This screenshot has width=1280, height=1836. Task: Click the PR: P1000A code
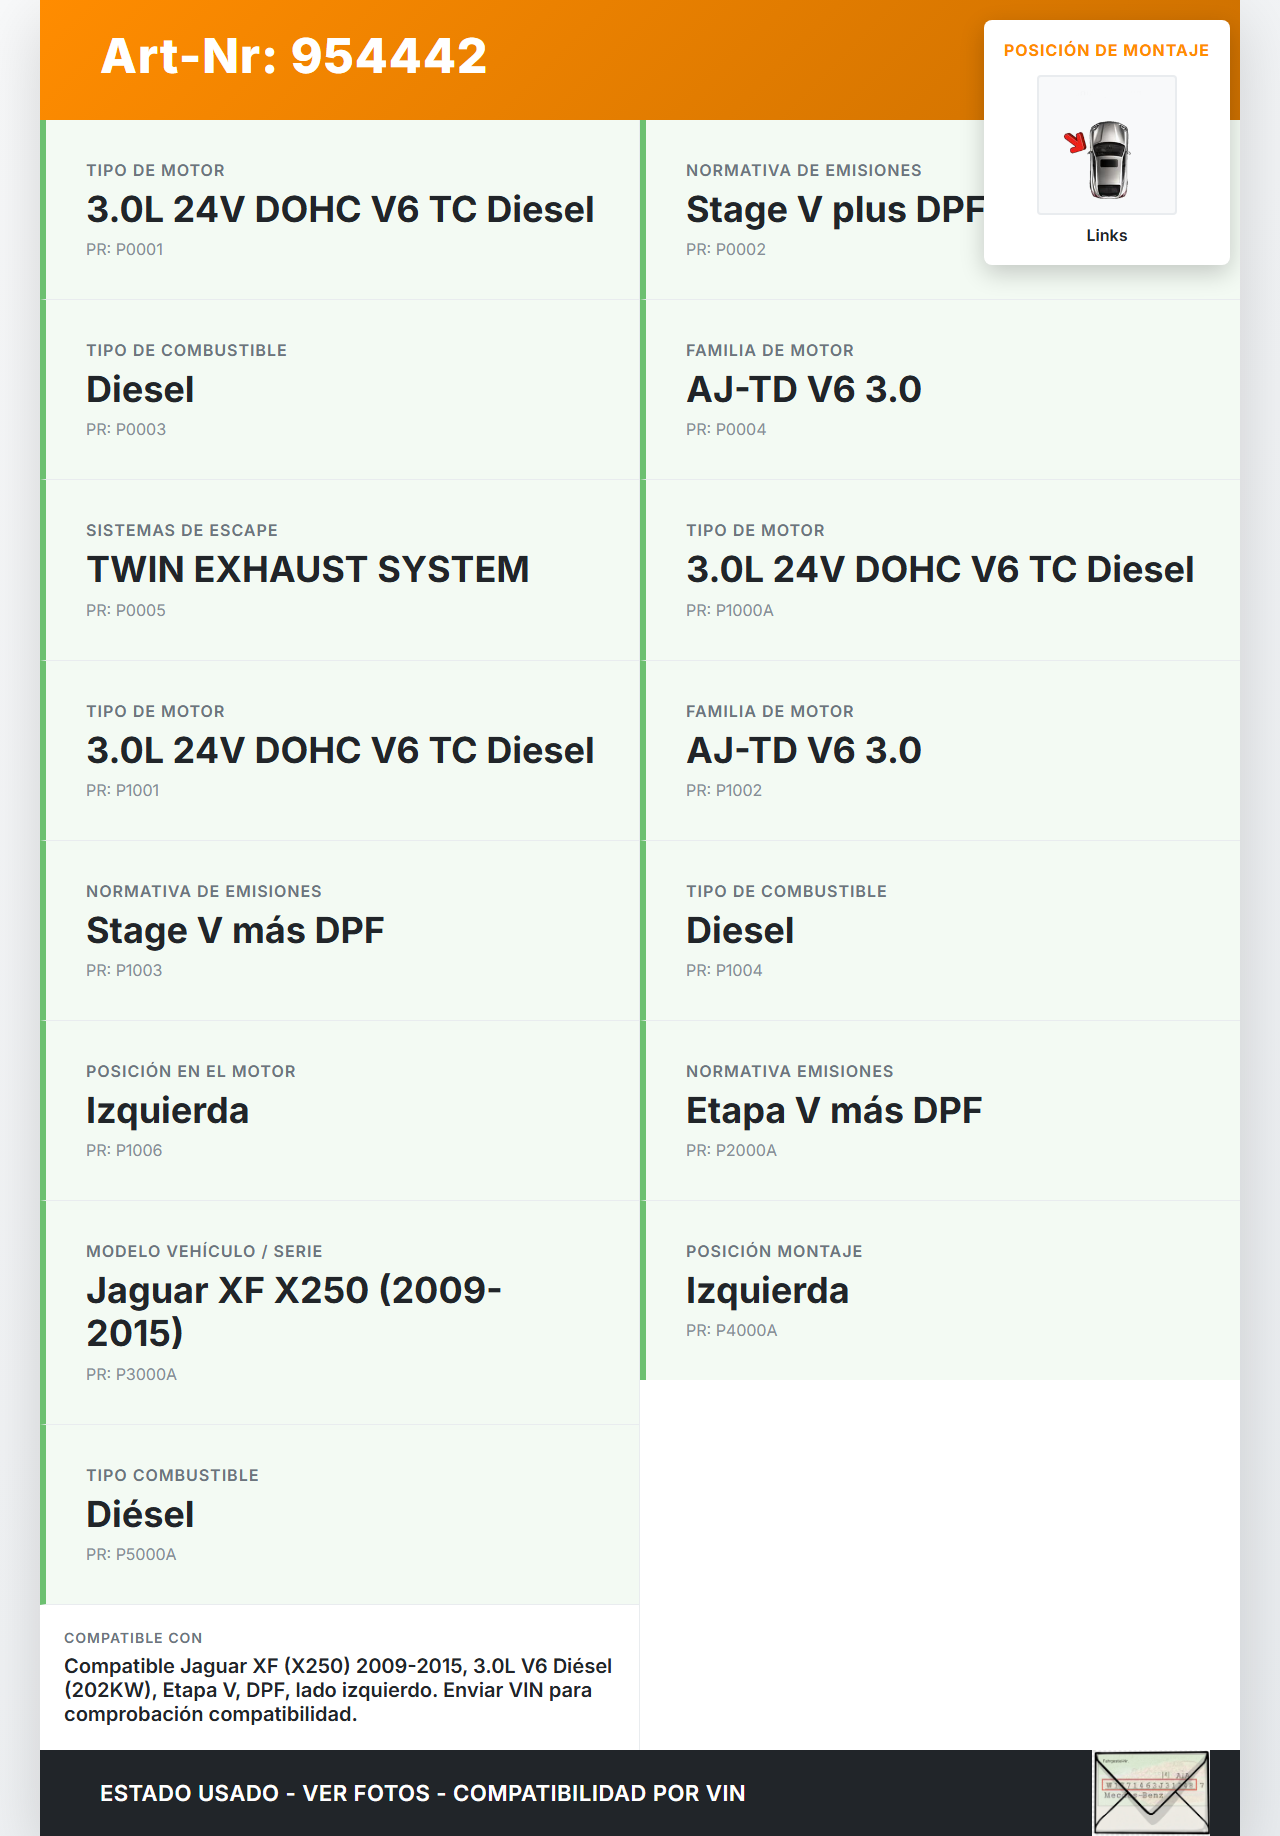pos(729,610)
